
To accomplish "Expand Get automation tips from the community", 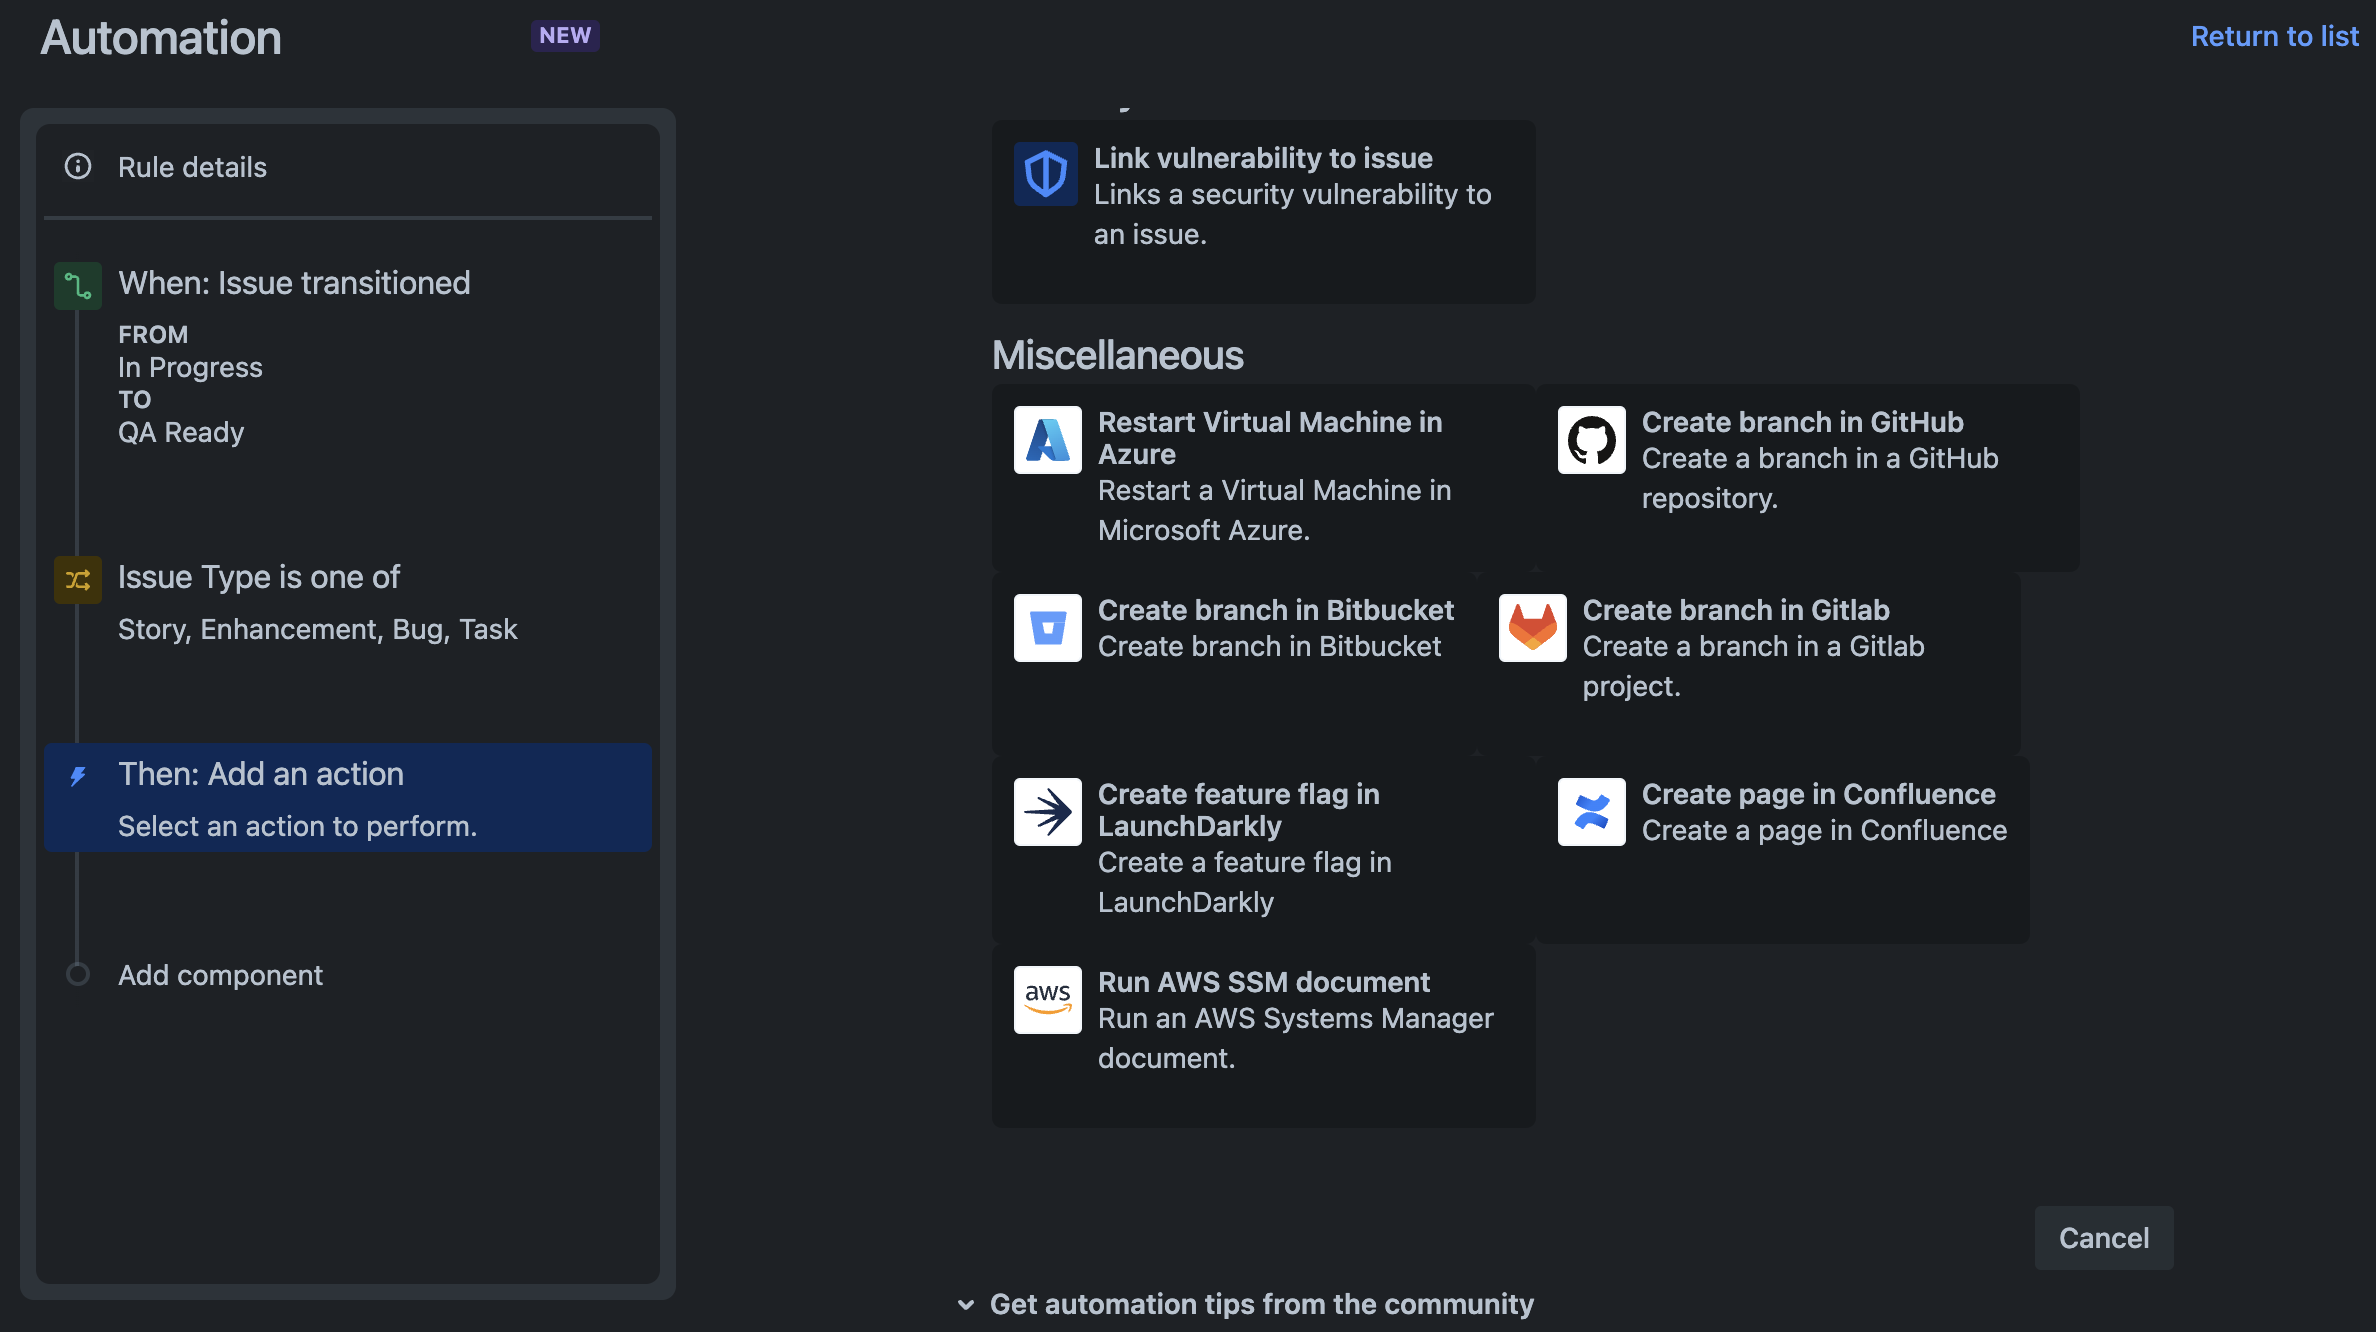I will point(1261,1304).
